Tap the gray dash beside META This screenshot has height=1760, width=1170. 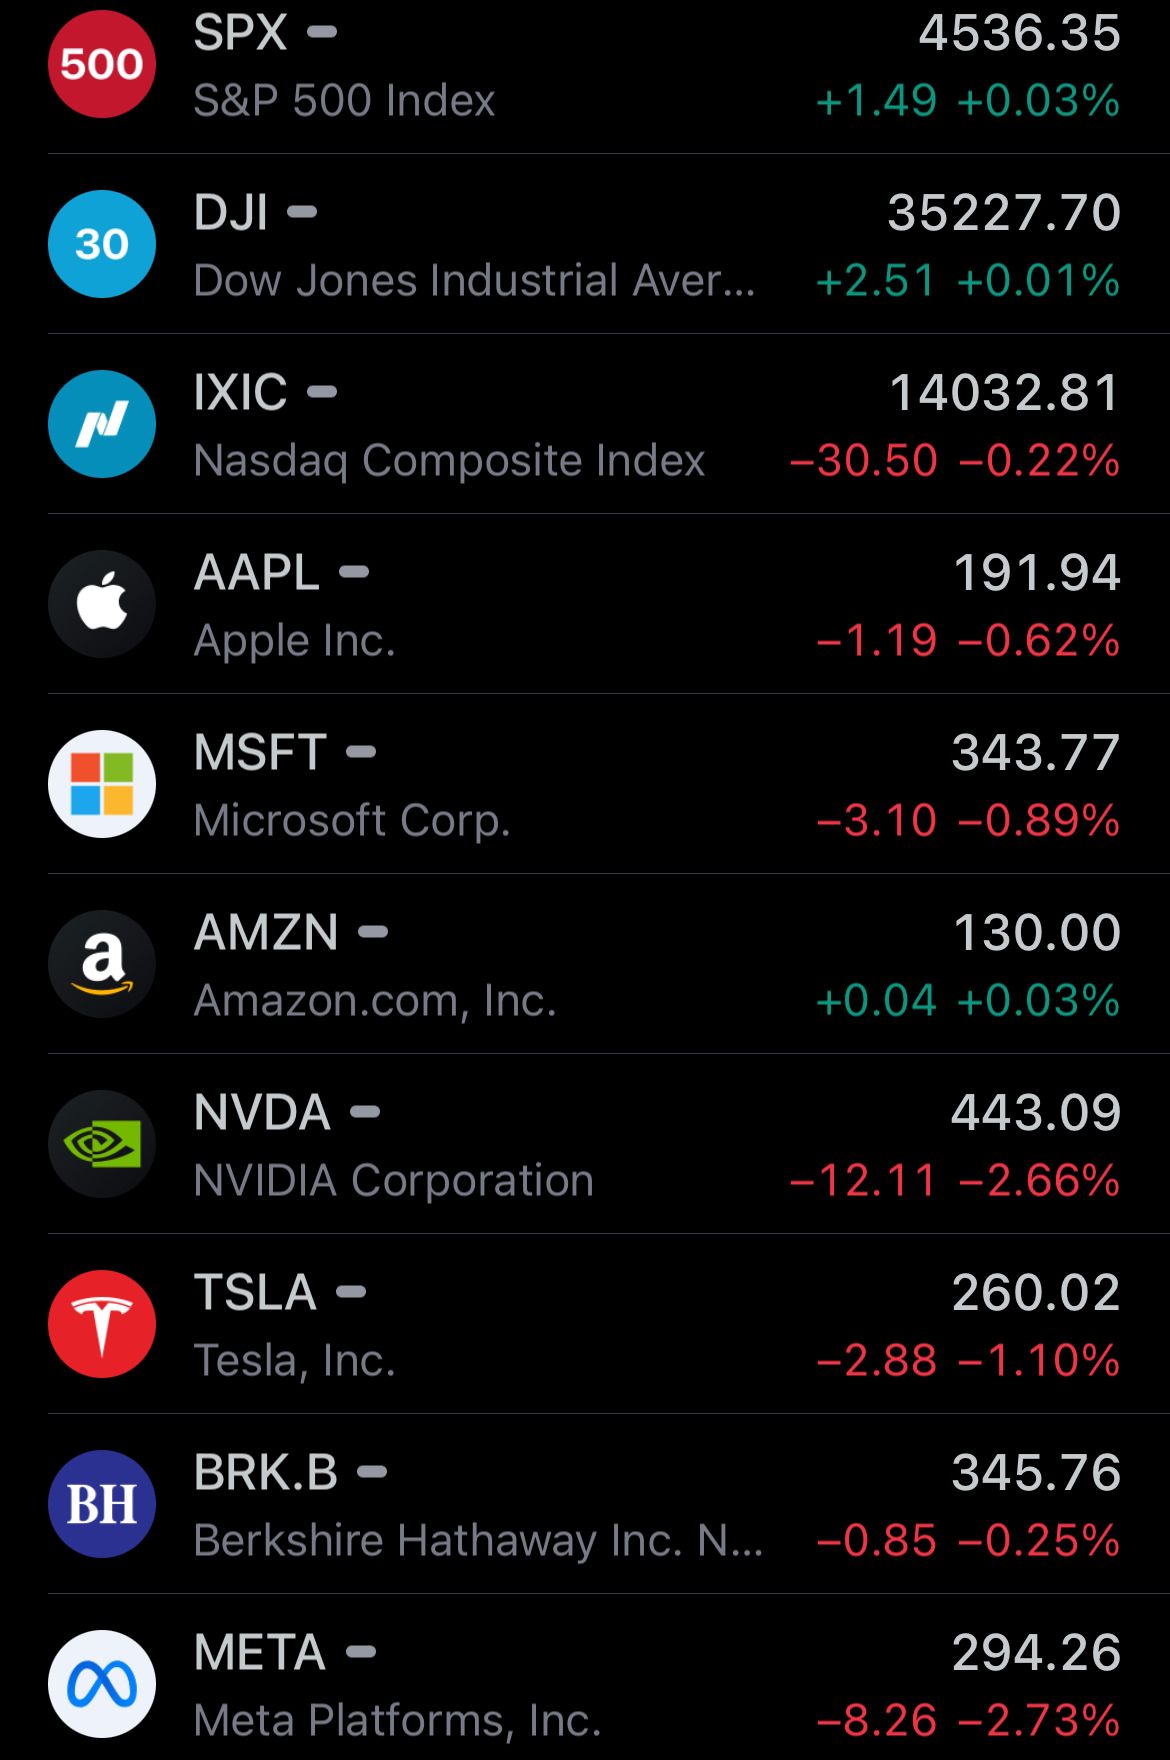361,1652
